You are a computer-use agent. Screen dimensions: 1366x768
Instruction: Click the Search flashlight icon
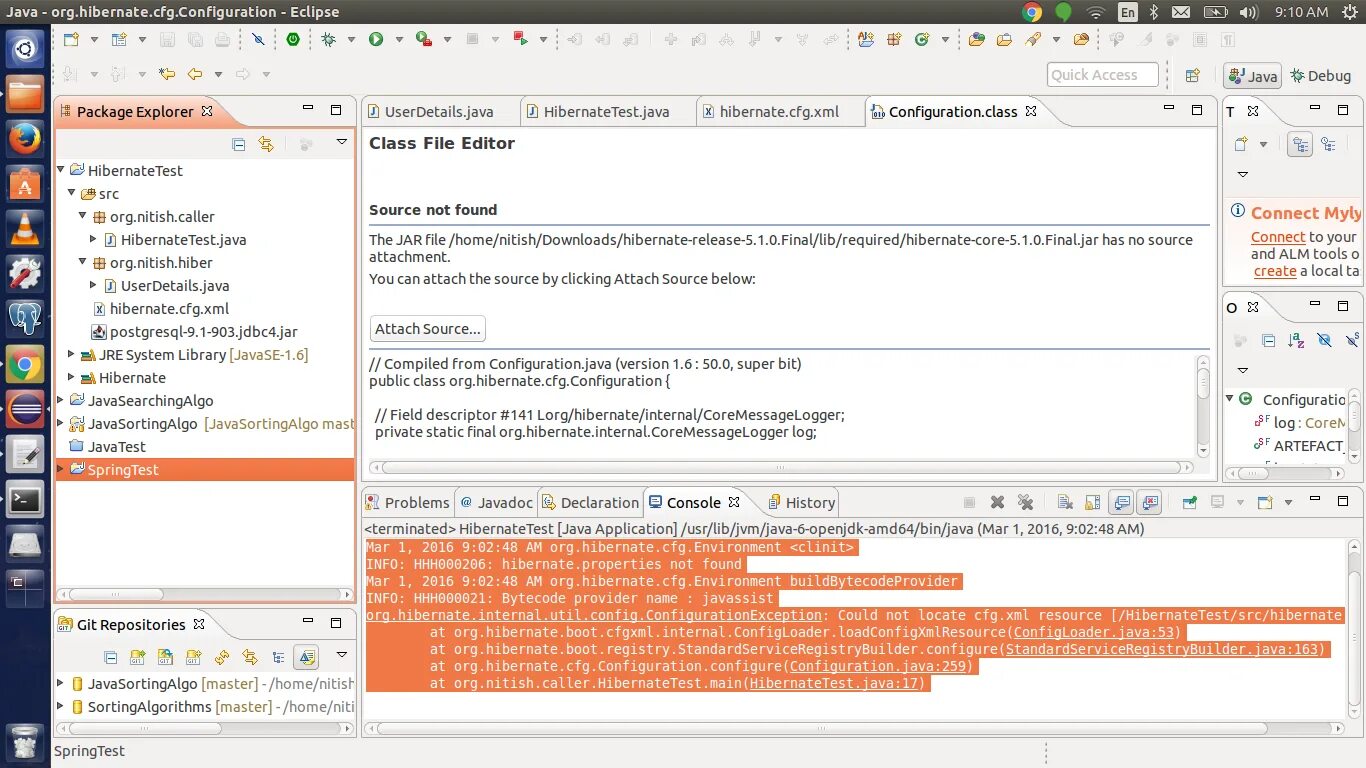1033,39
